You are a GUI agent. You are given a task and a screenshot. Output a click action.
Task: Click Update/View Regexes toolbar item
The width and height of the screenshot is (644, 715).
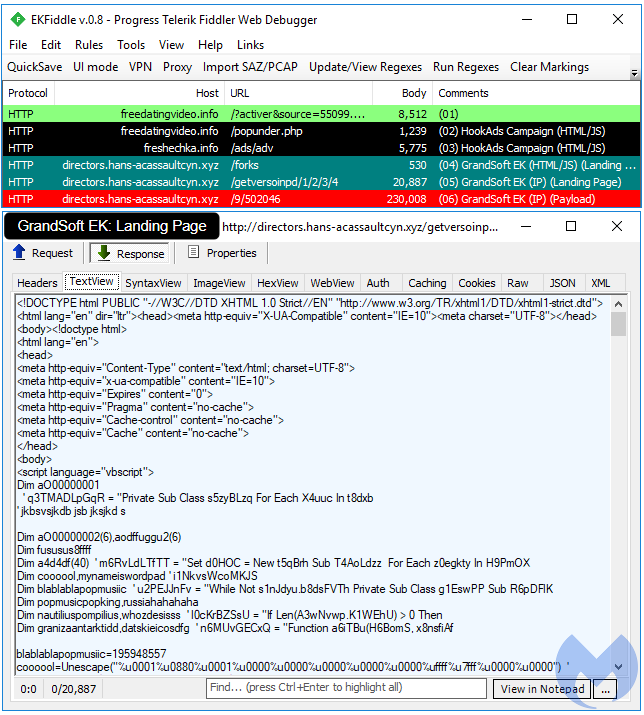point(365,67)
